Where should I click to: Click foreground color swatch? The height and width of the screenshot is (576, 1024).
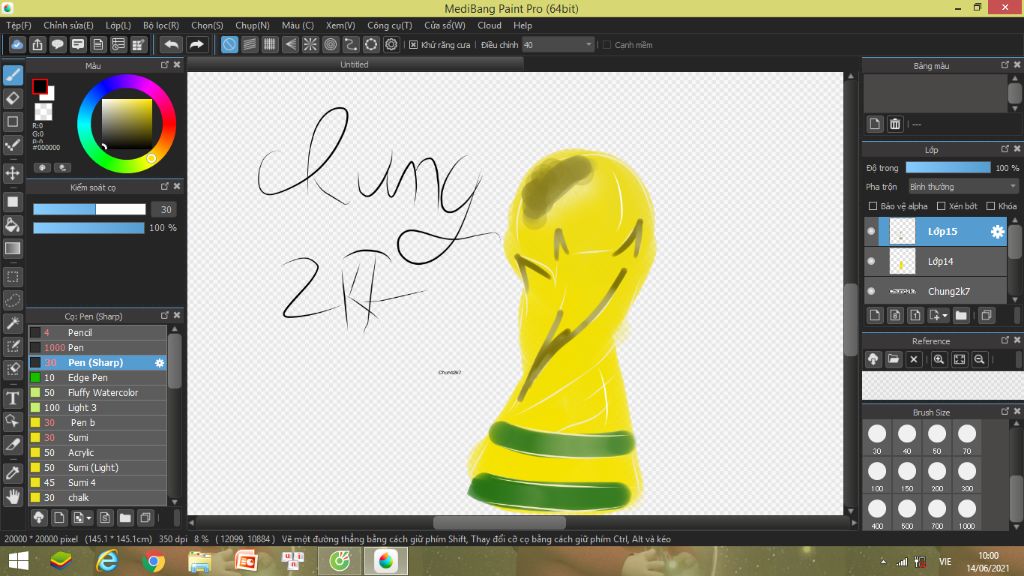coord(39,86)
